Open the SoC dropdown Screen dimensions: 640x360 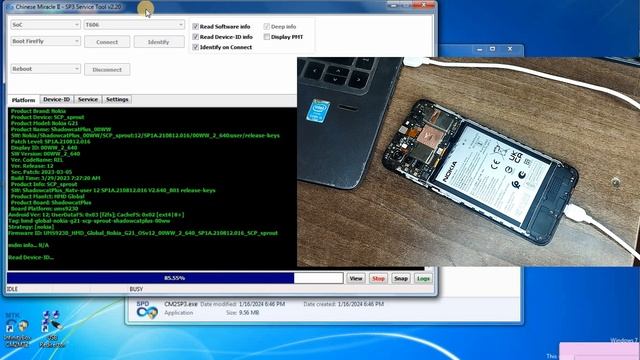pos(45,25)
